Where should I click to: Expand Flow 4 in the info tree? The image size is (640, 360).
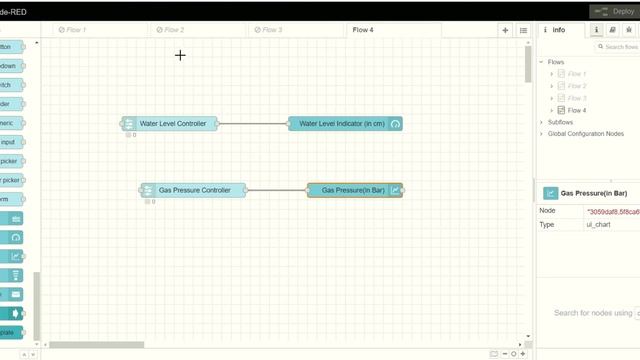click(x=551, y=110)
